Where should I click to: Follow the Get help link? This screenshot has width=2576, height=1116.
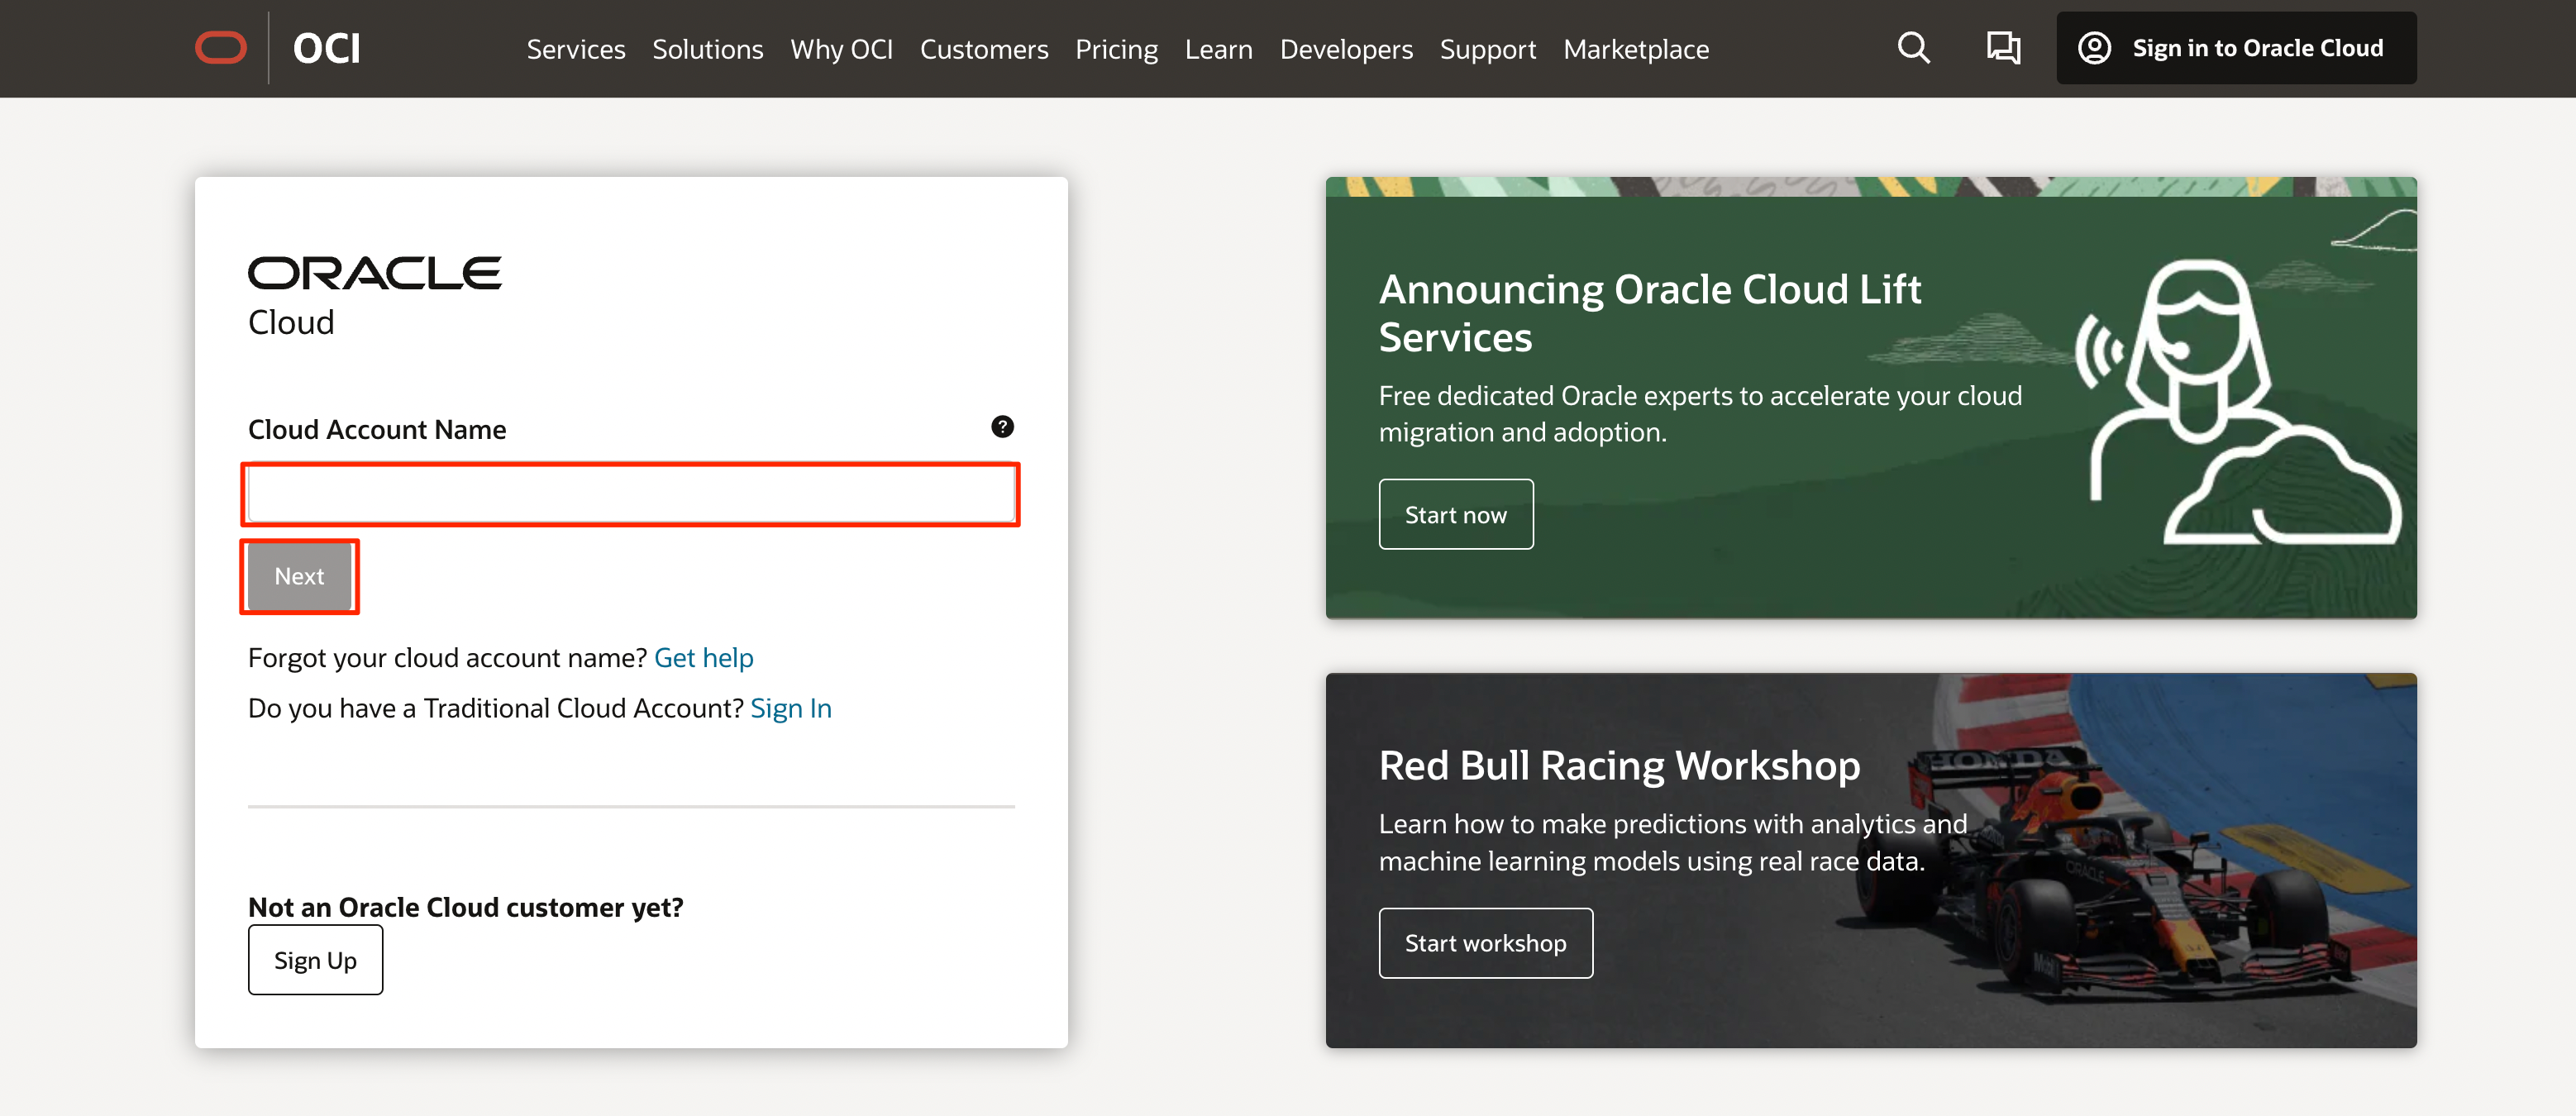click(703, 658)
